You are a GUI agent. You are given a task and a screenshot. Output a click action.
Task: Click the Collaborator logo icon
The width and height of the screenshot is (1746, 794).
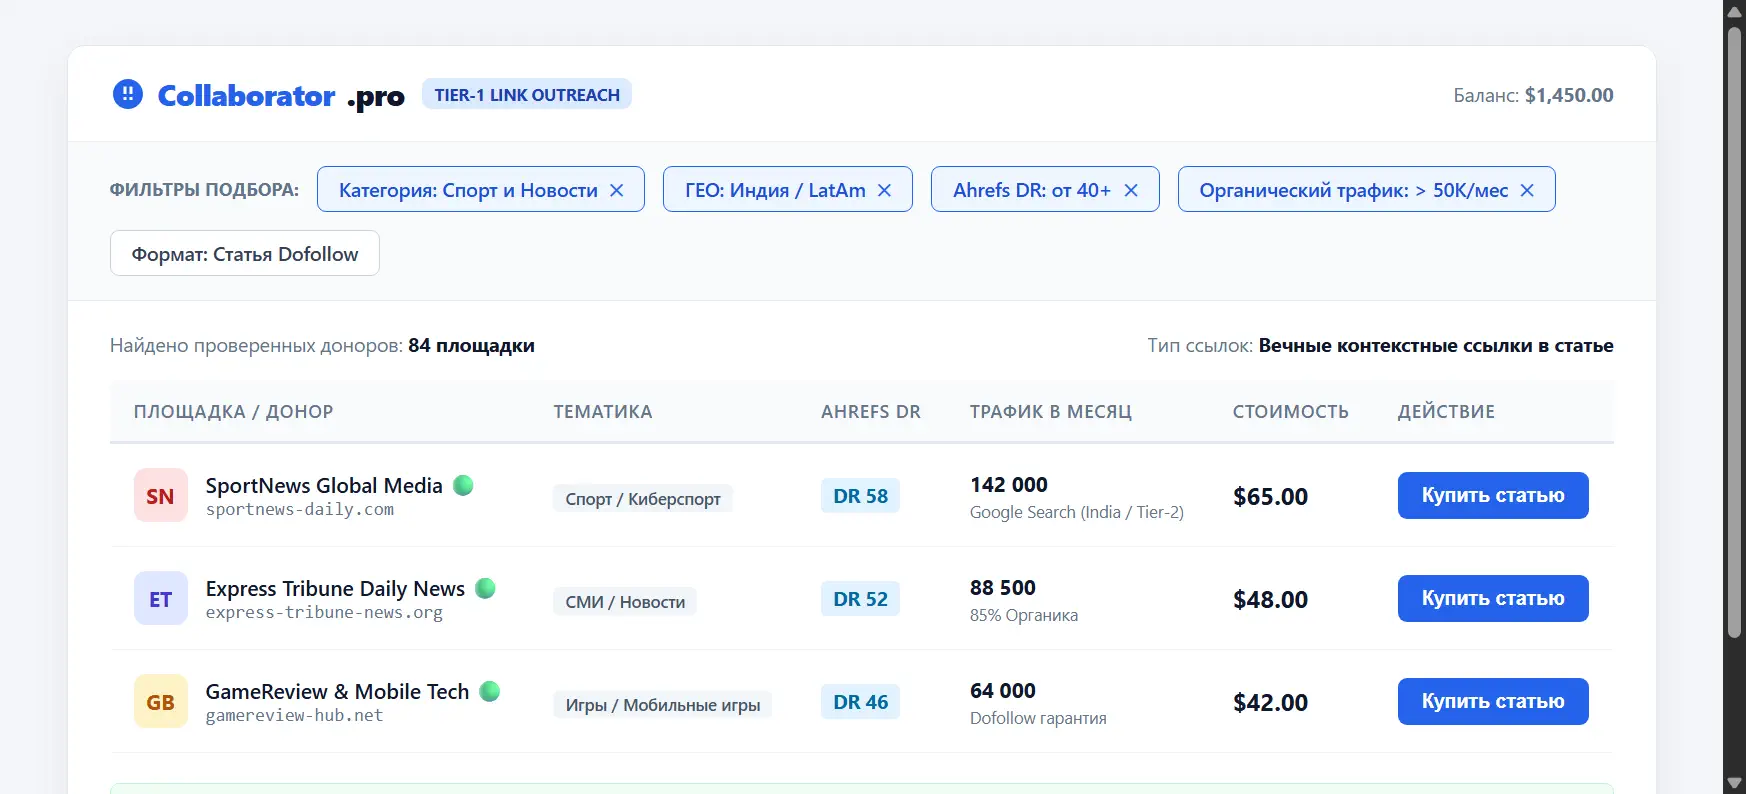[x=127, y=94]
